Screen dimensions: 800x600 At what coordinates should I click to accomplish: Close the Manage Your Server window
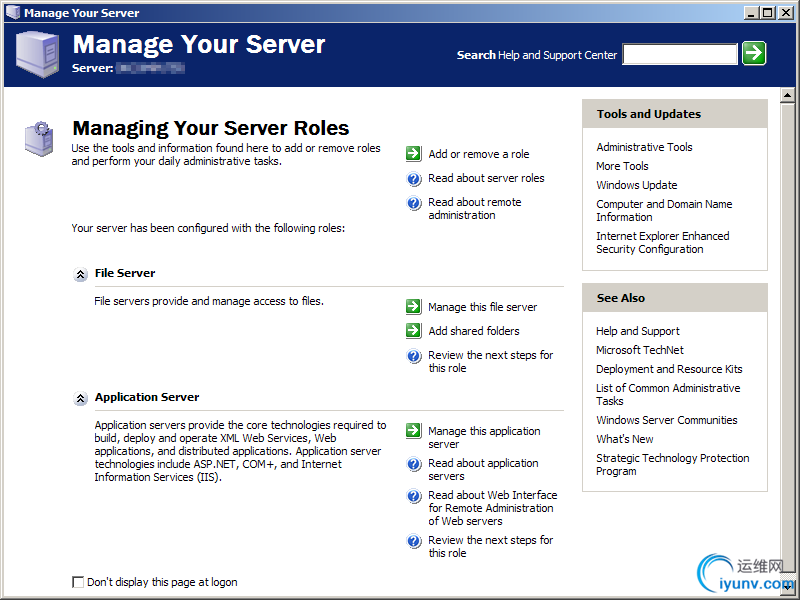(x=786, y=13)
